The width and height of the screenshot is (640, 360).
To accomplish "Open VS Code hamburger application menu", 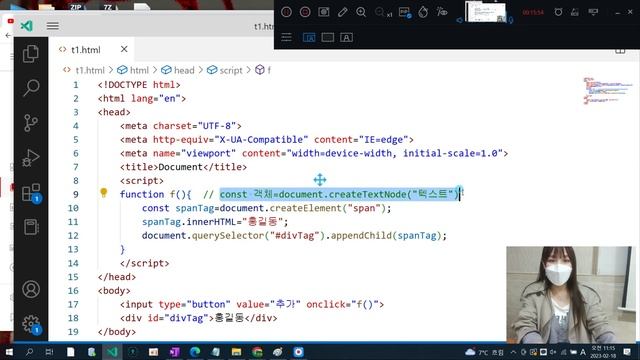I will [53, 26].
